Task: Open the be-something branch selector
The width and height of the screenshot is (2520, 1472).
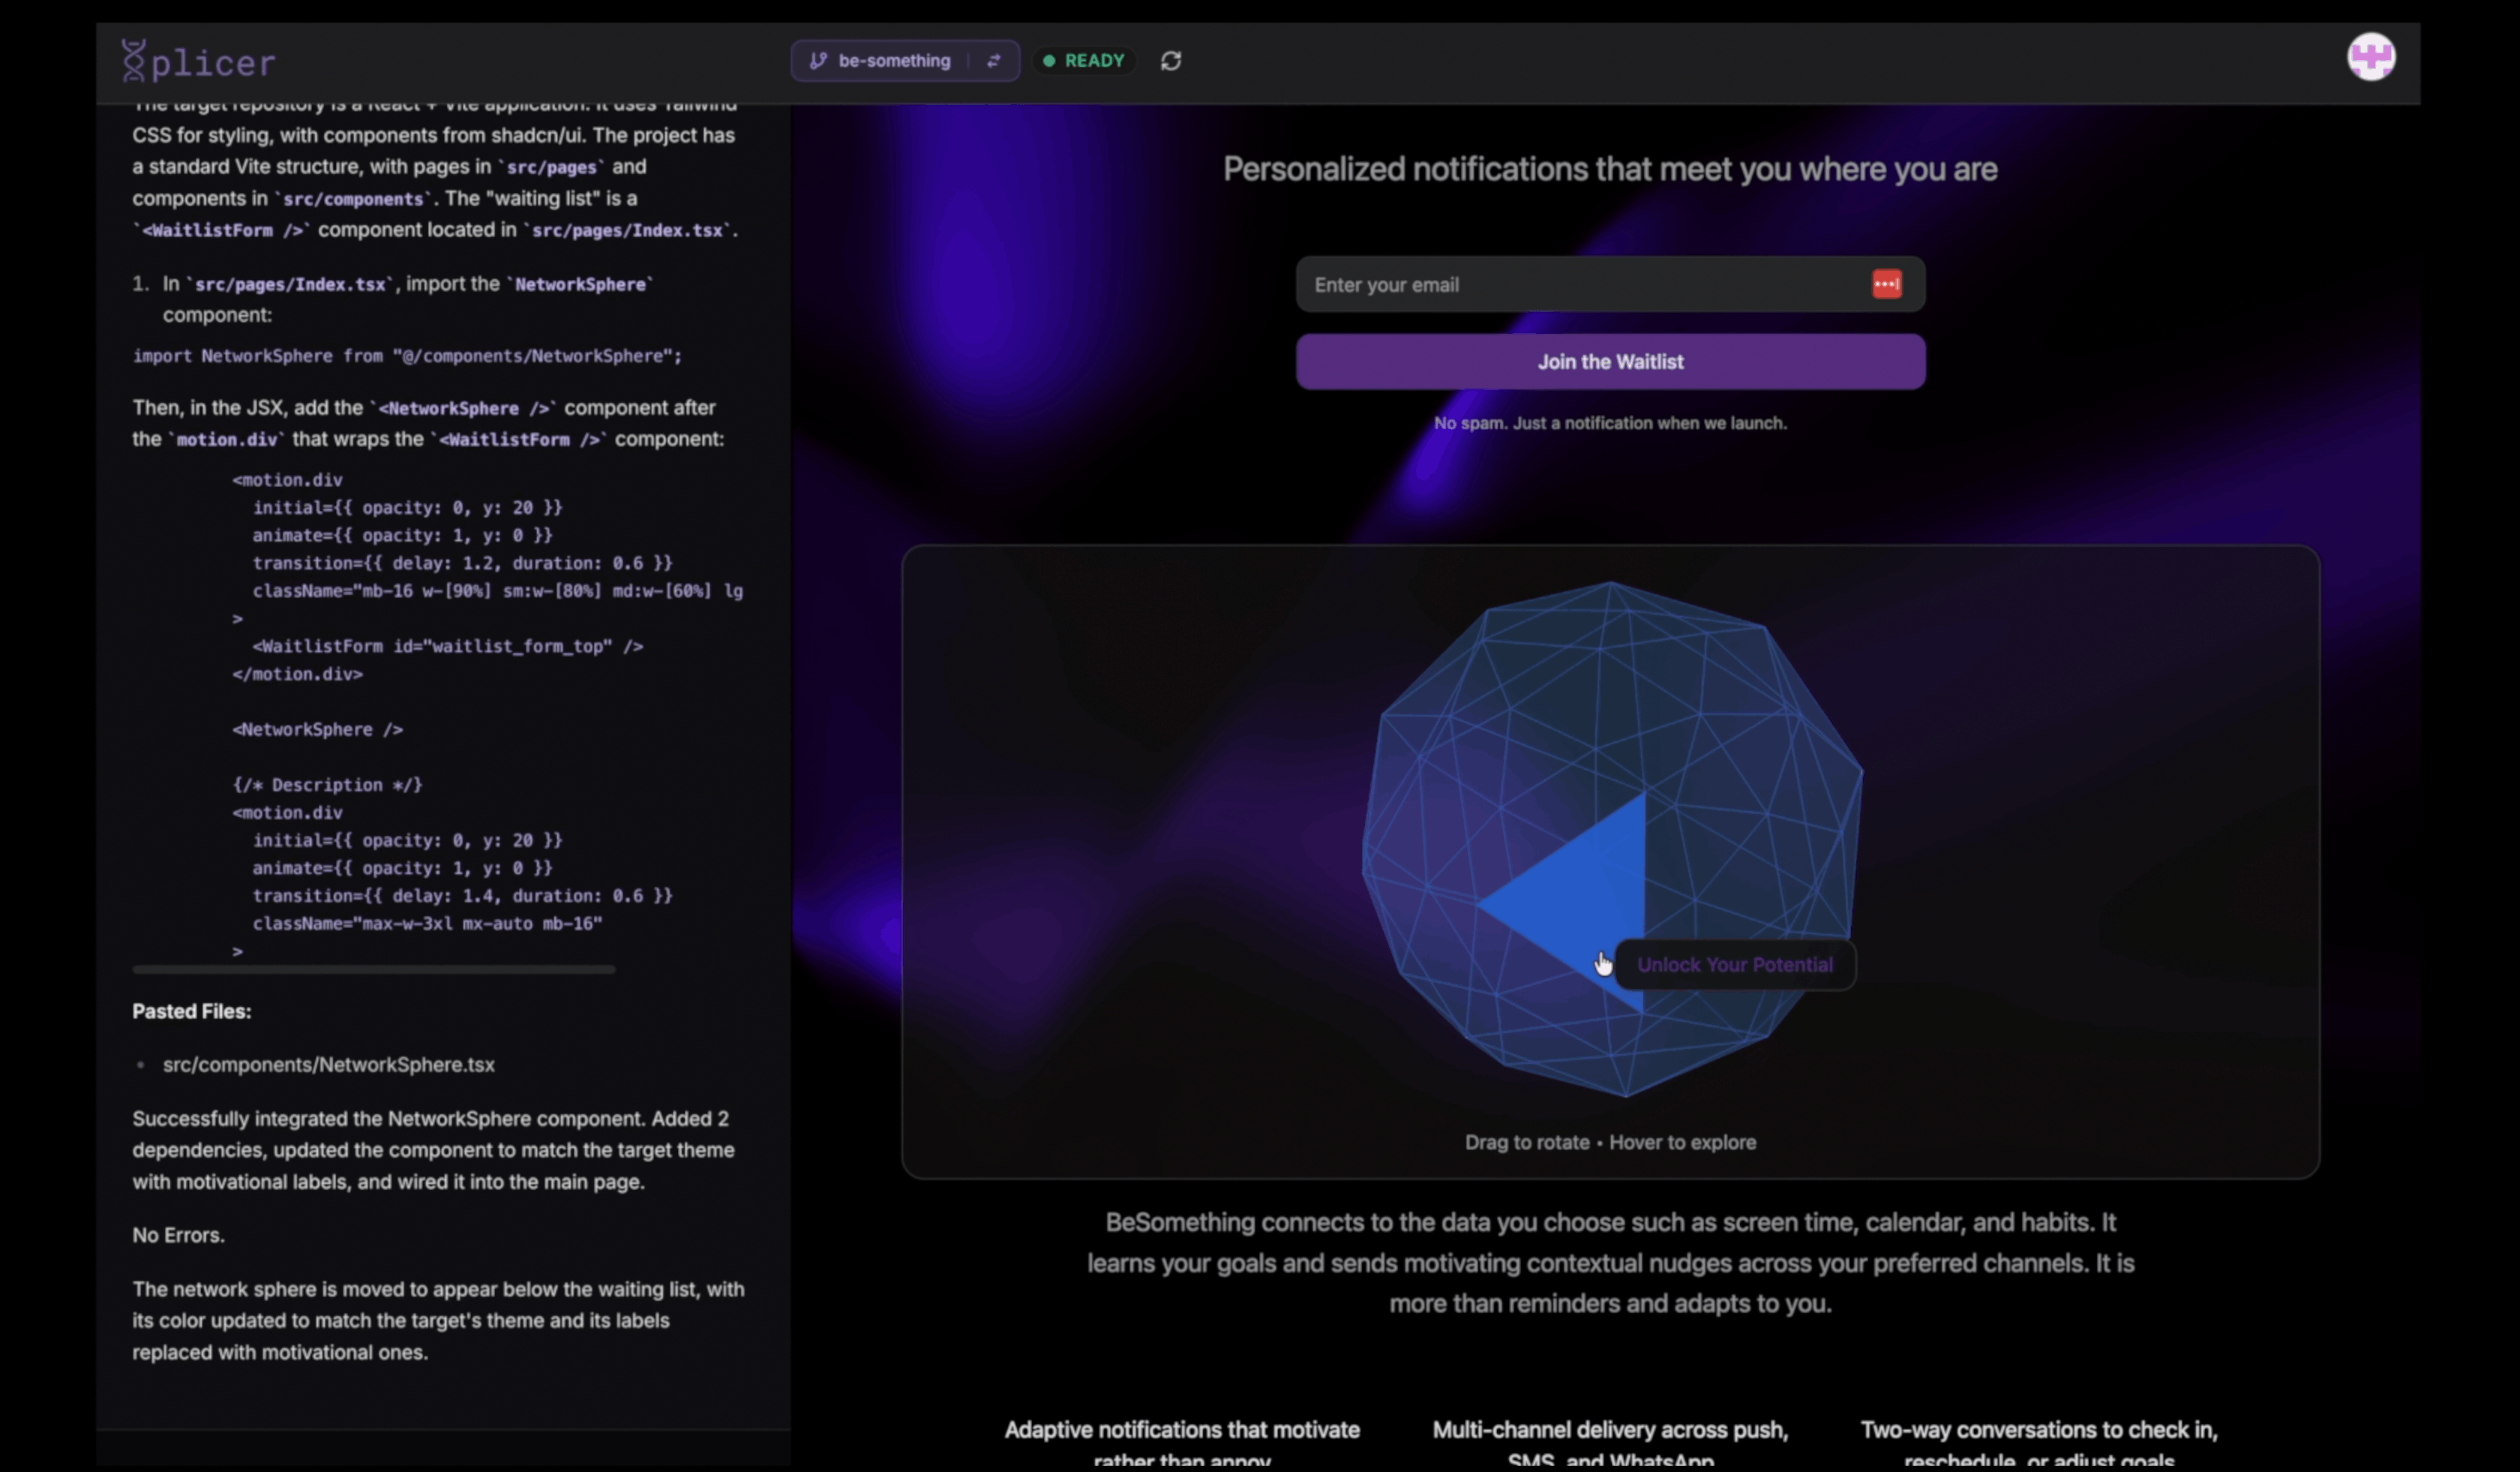Action: click(x=894, y=61)
